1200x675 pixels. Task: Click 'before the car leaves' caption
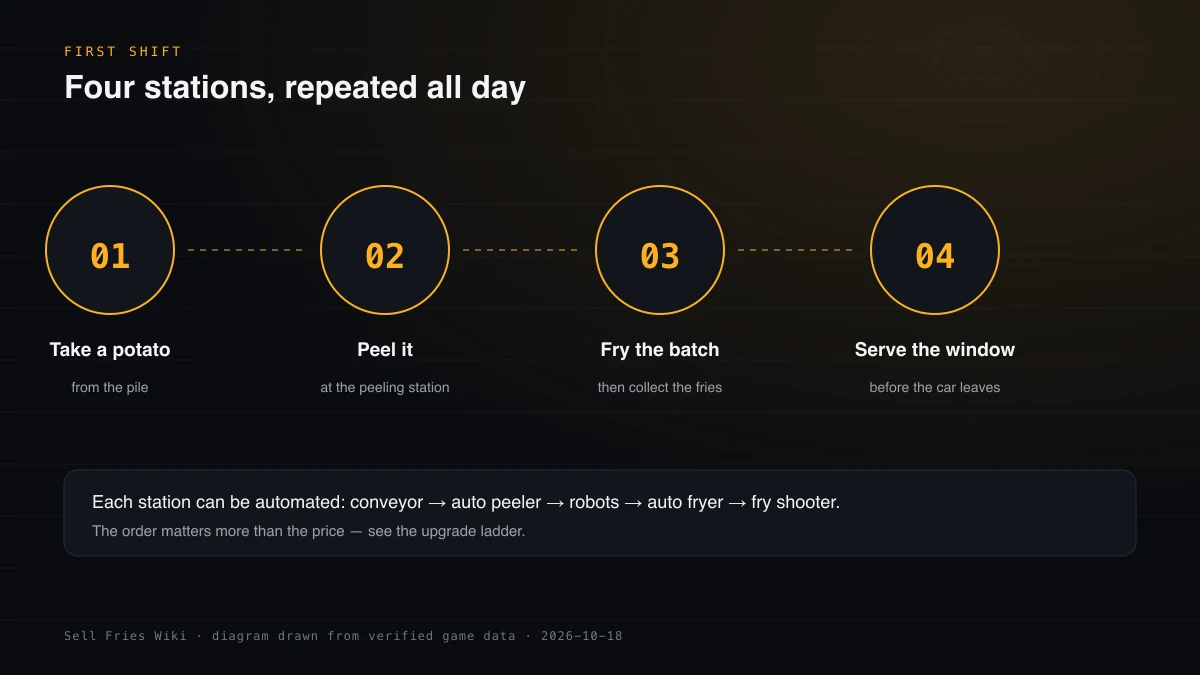(935, 387)
